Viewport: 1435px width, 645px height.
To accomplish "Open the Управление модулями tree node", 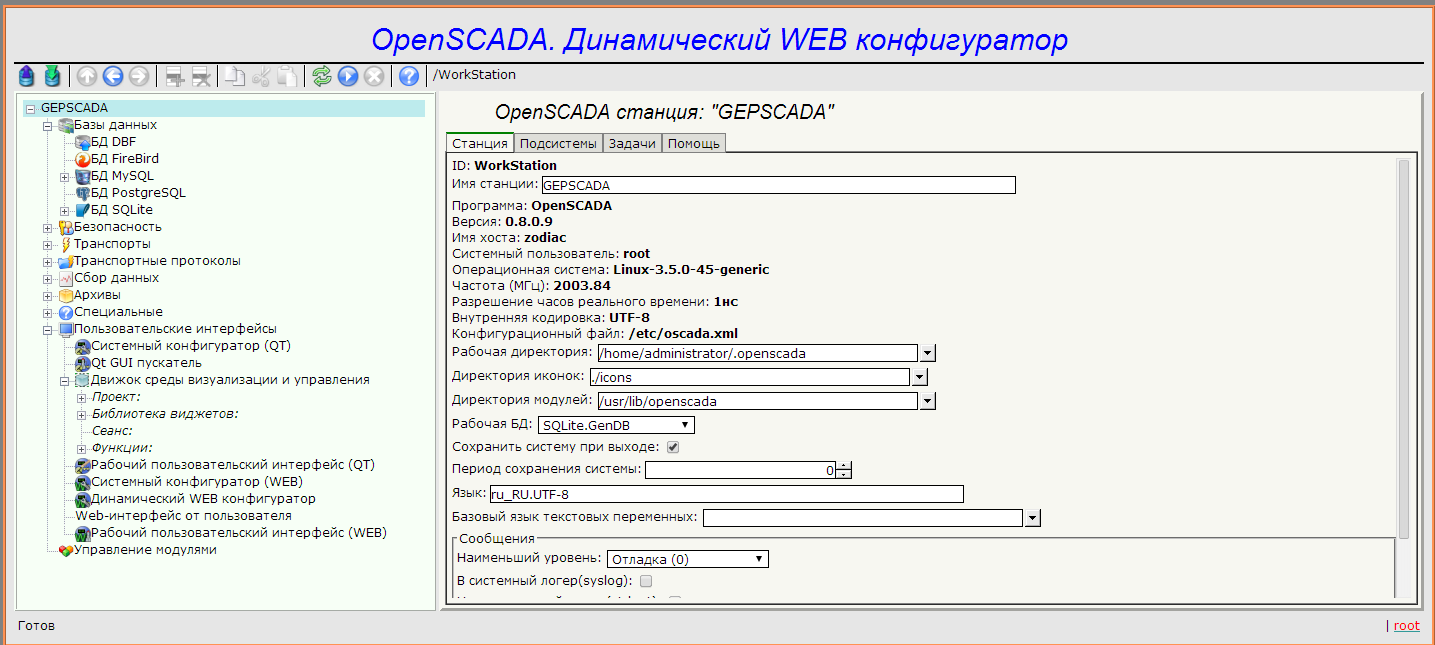I will pos(144,550).
